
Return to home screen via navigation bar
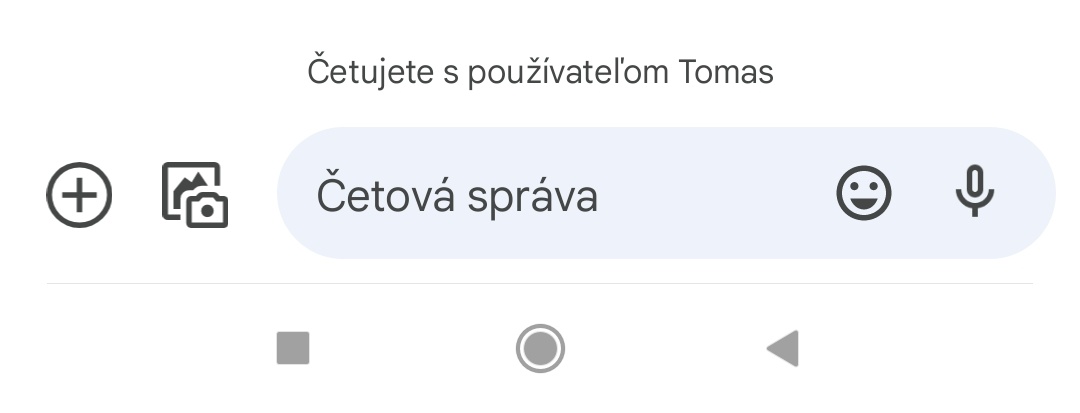coord(540,348)
